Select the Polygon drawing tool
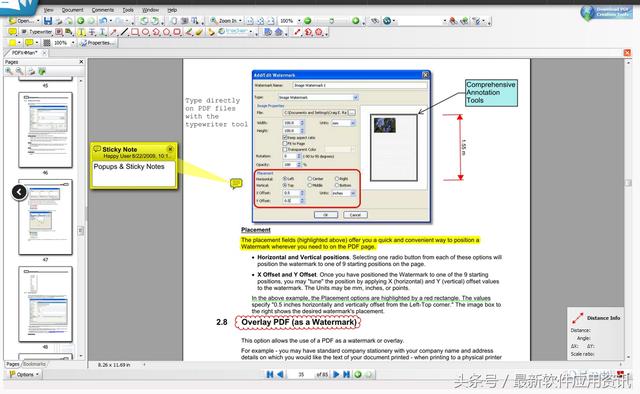Screen dimensions: 640x394 pyautogui.click(x=167, y=32)
